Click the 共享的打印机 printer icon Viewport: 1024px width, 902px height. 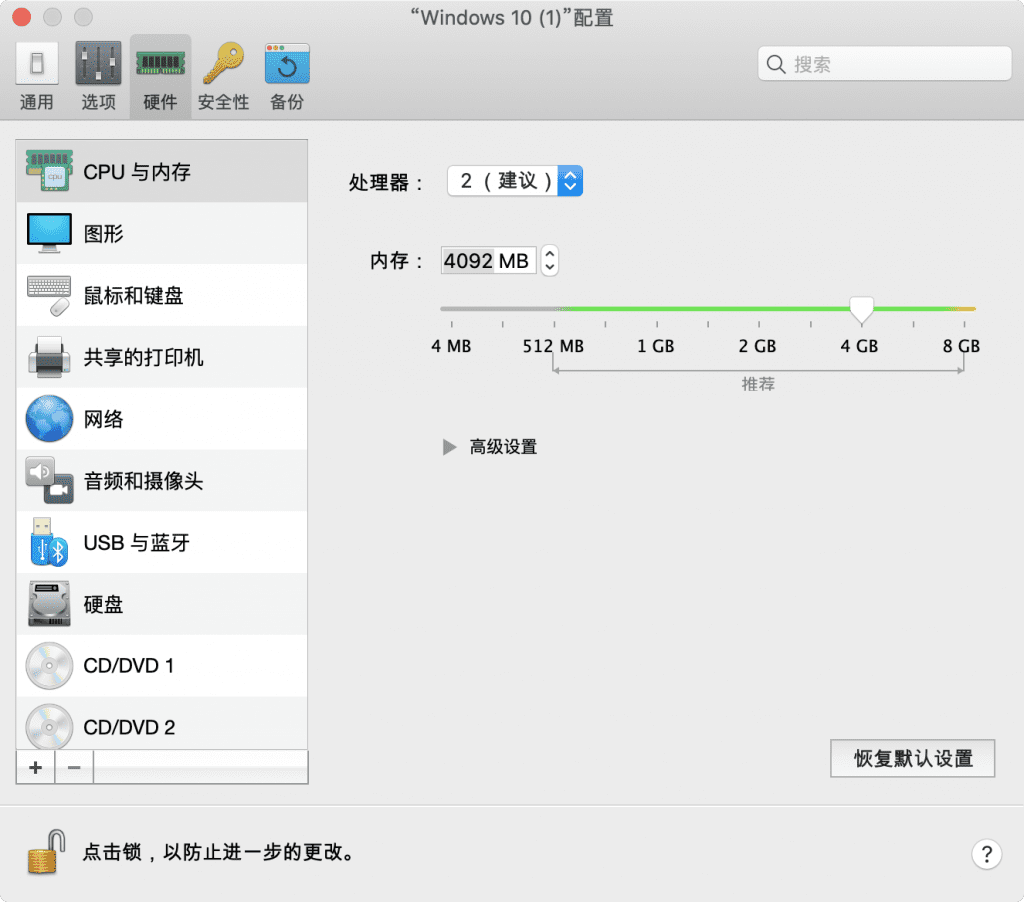click(x=48, y=356)
